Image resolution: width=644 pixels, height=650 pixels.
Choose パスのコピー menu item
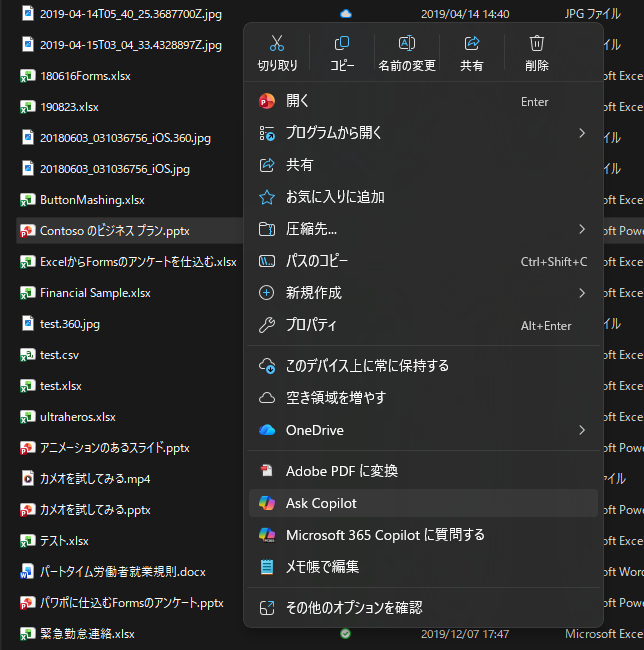tap(317, 261)
